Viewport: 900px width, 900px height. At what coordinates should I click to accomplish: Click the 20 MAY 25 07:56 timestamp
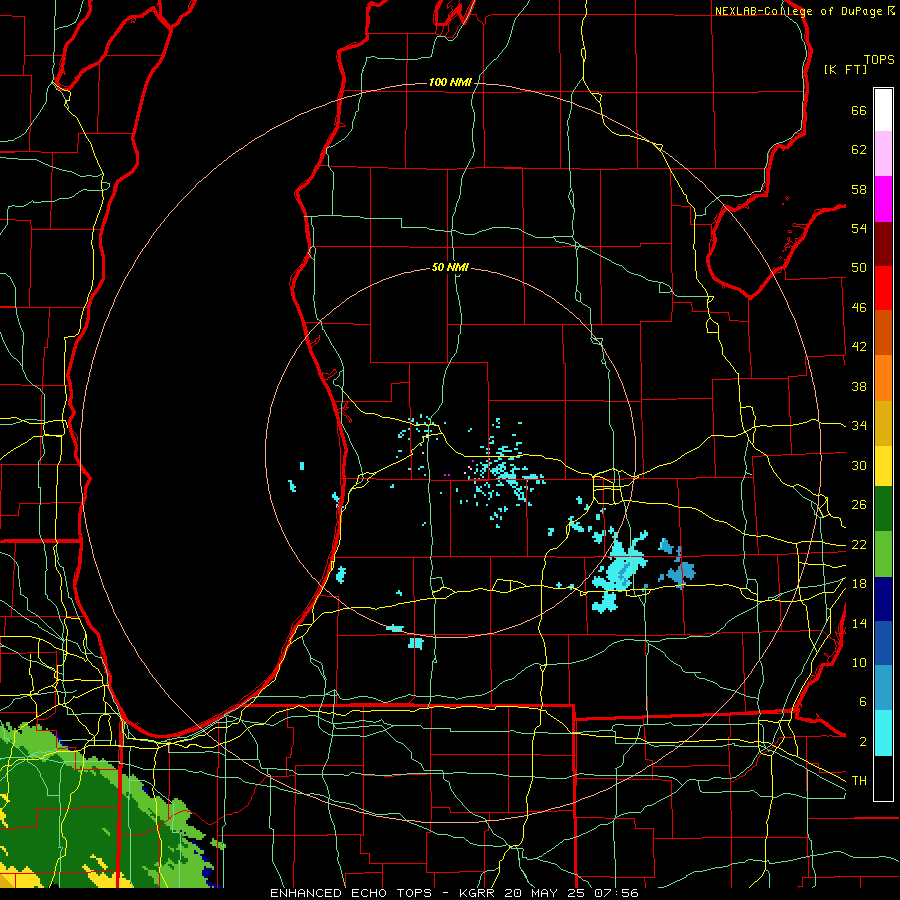coord(572,893)
